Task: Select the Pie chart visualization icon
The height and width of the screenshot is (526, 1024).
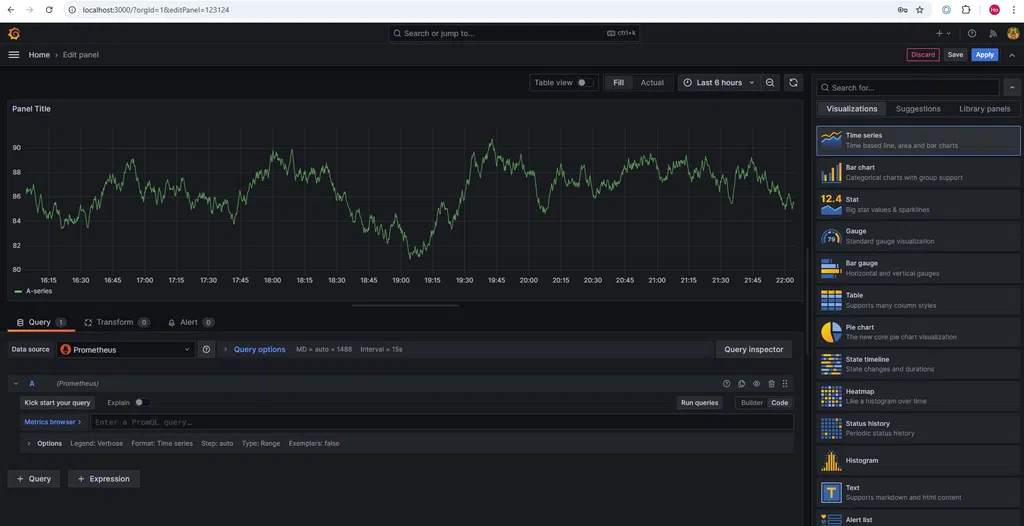Action: coord(831,333)
